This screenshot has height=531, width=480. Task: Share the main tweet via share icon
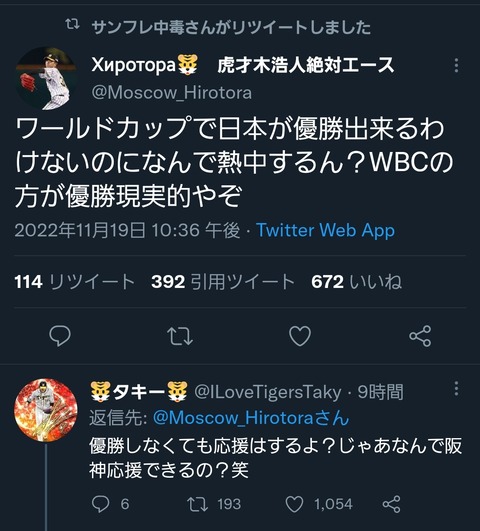pos(420,336)
